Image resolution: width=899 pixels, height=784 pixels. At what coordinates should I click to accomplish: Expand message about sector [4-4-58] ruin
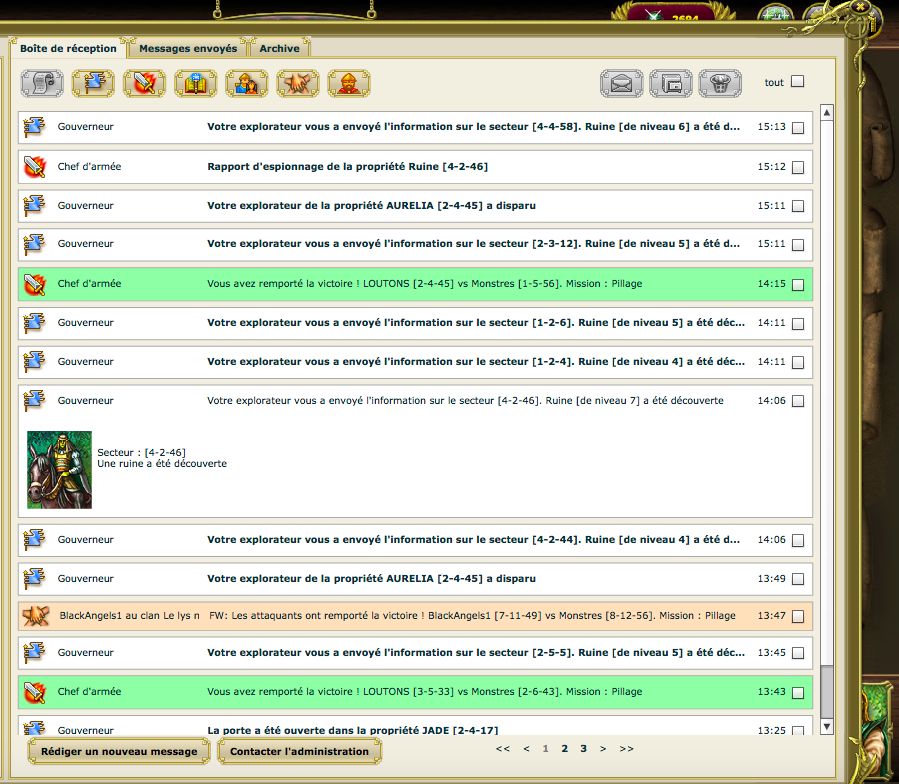point(473,128)
